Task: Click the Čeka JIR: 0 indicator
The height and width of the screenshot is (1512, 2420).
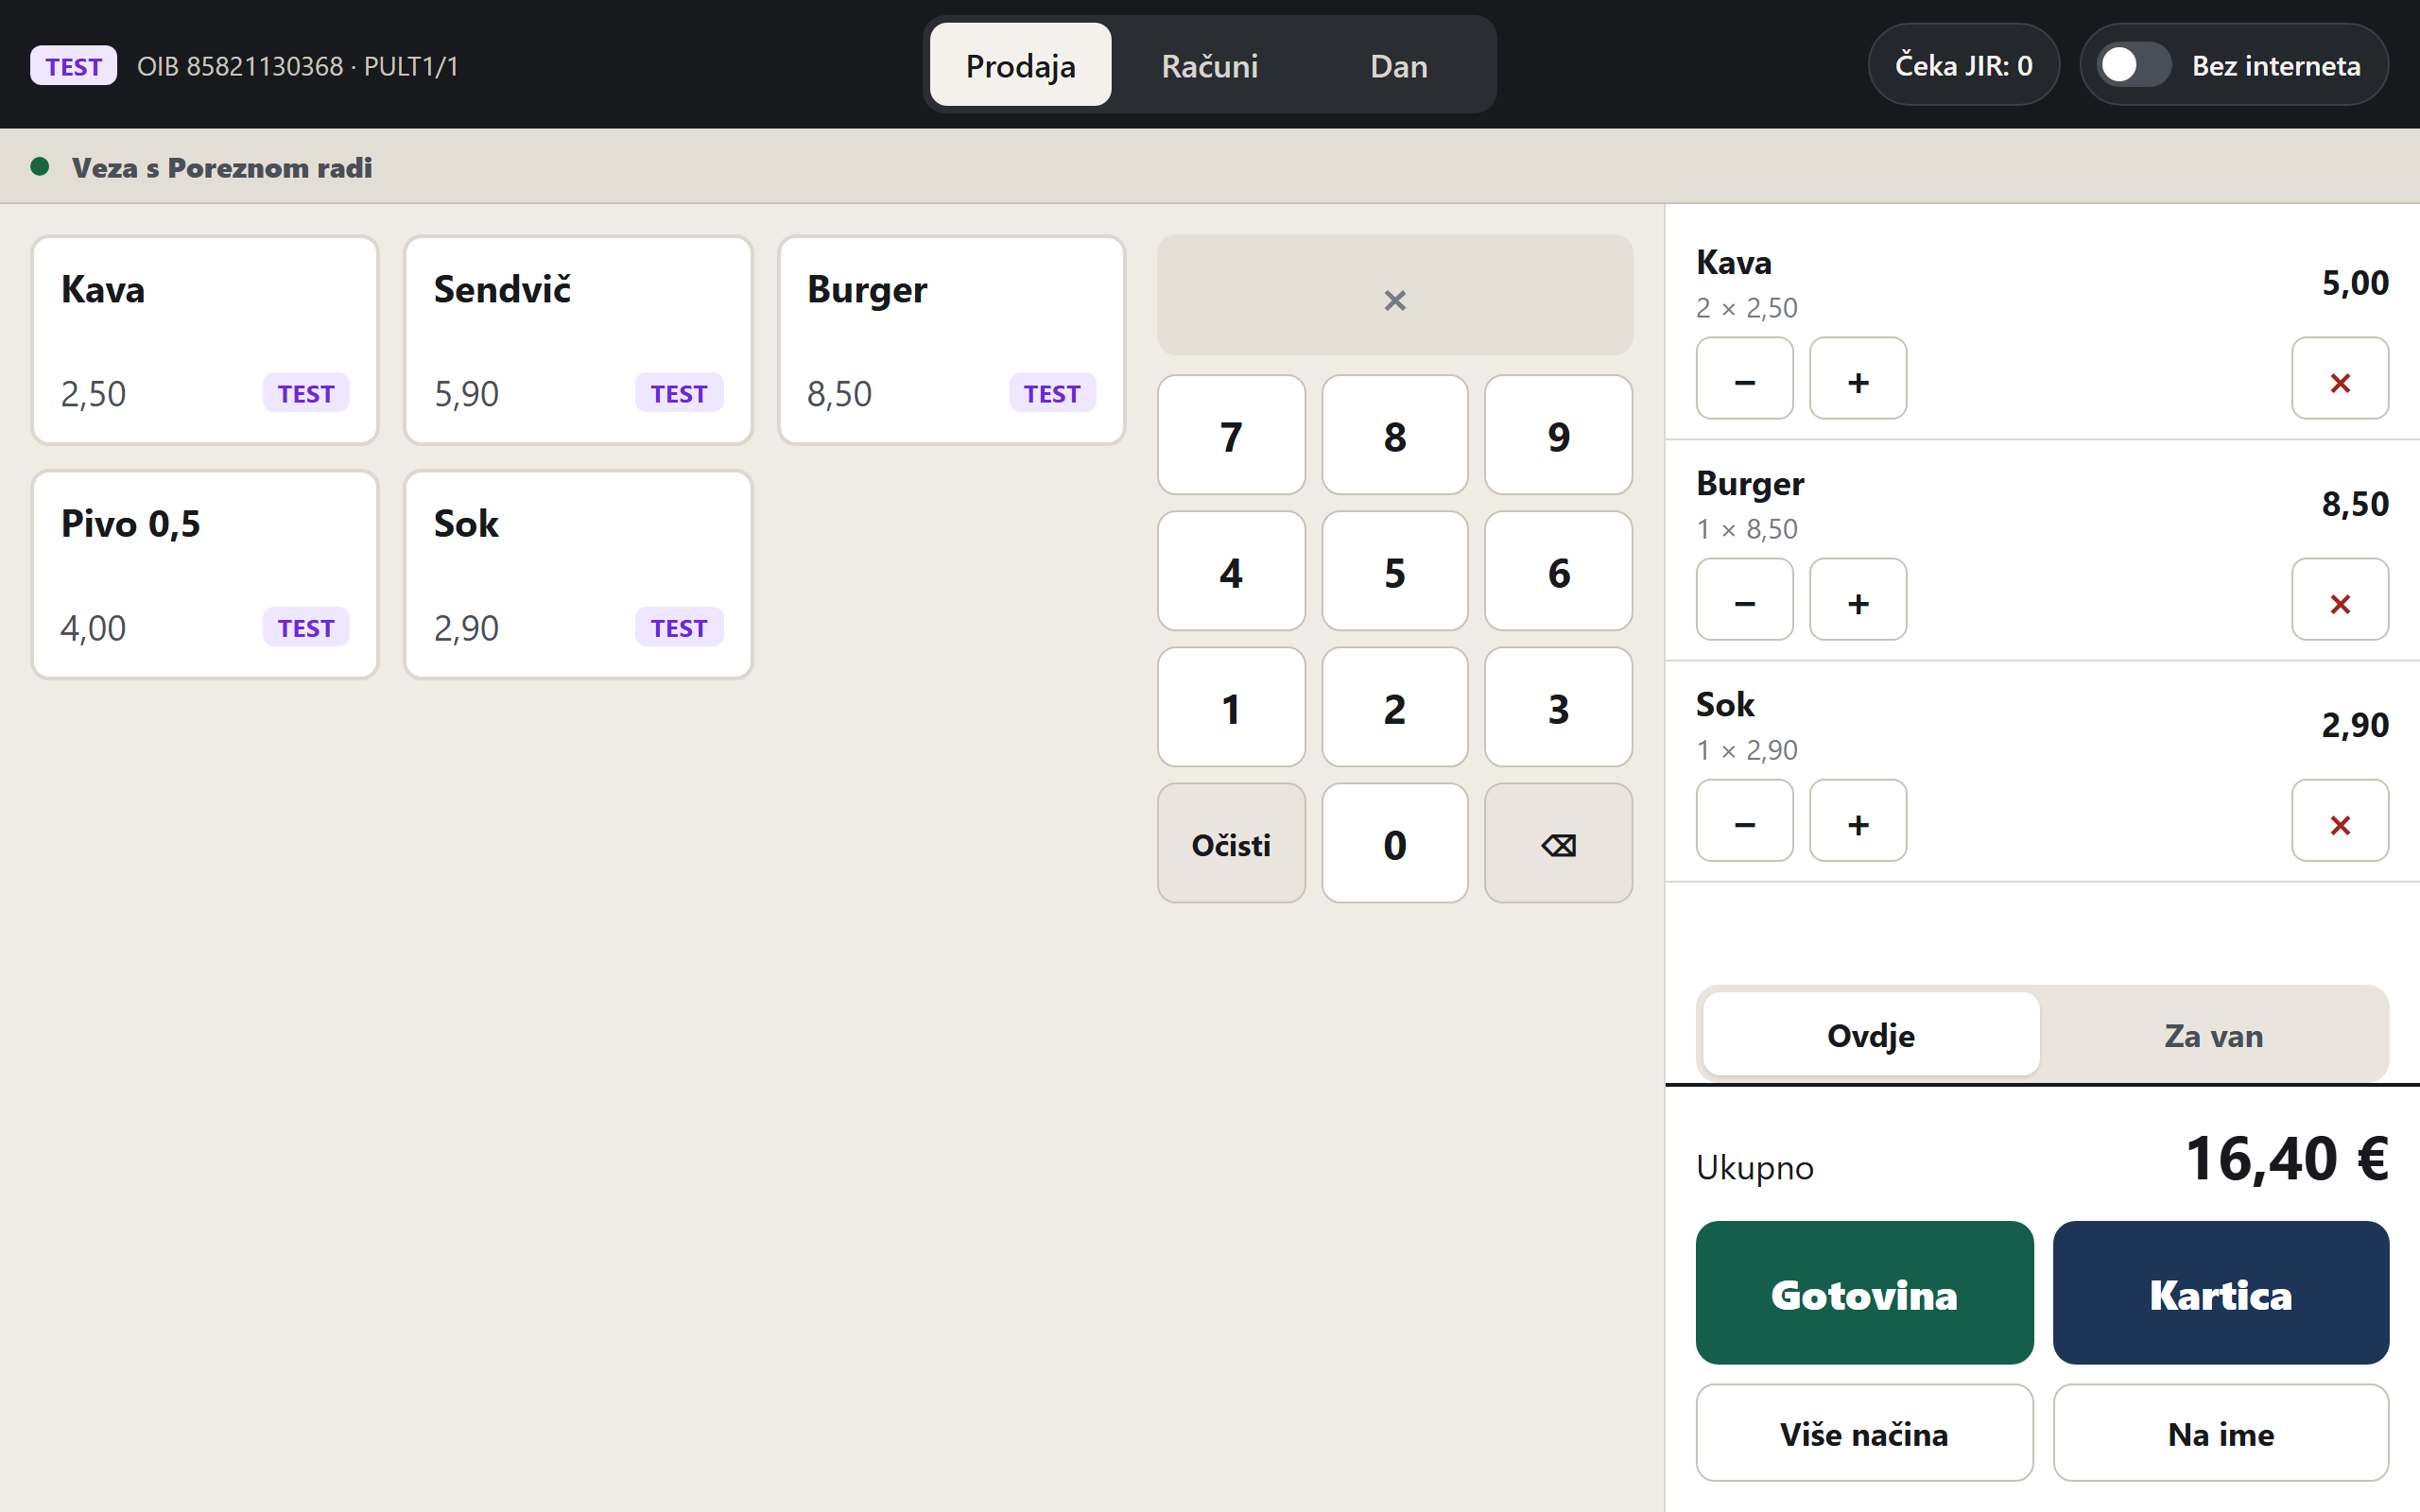Action: pos(1963,65)
